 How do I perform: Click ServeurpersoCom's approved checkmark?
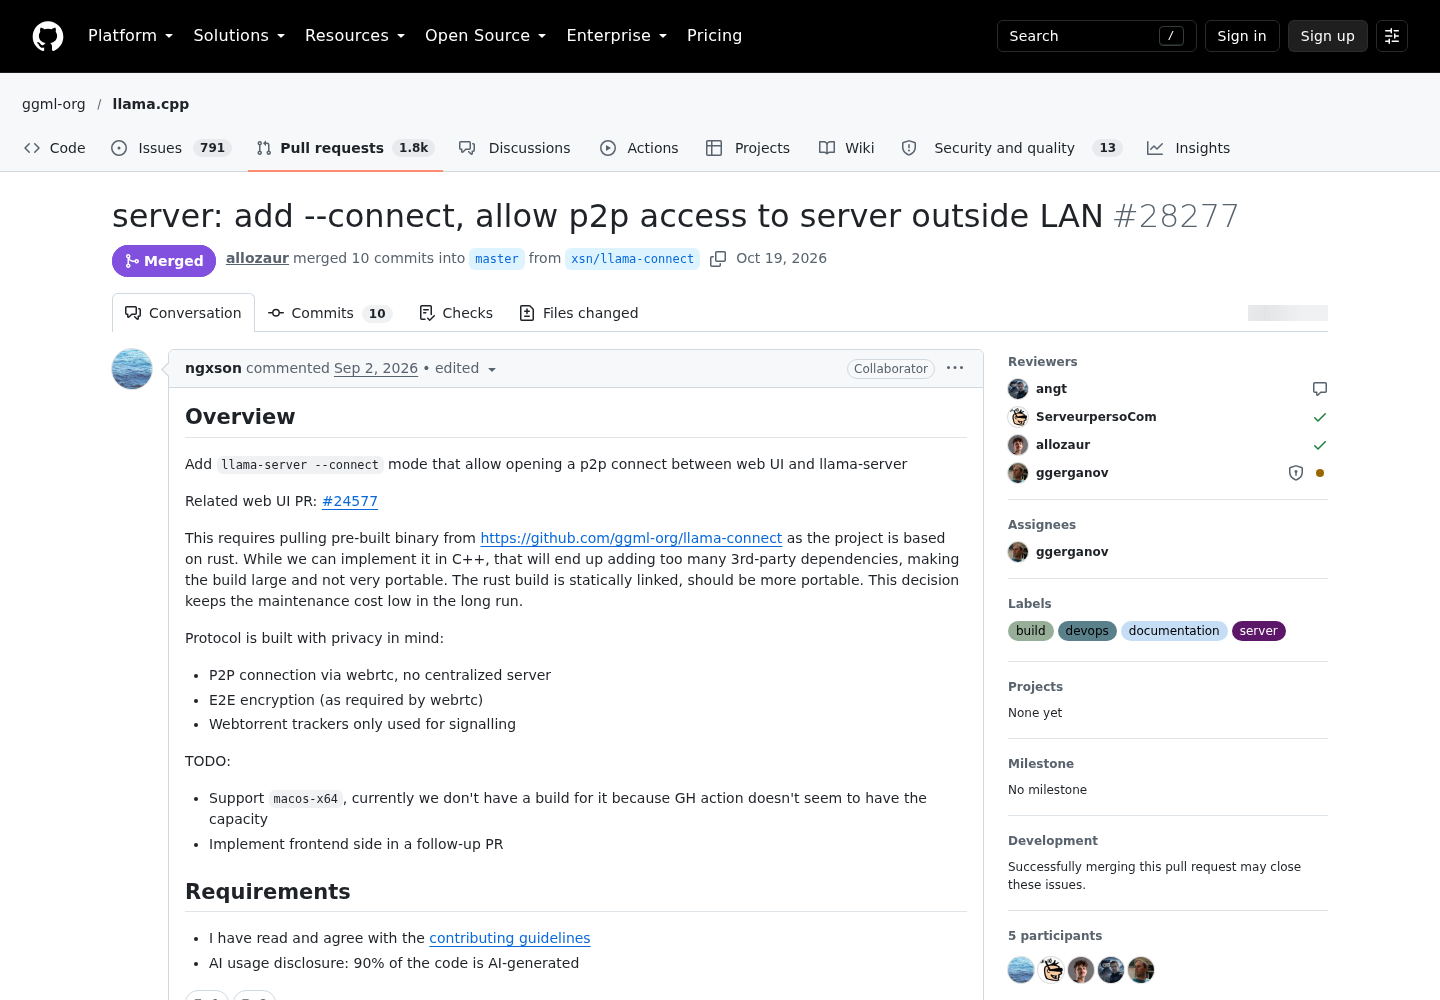tap(1320, 417)
